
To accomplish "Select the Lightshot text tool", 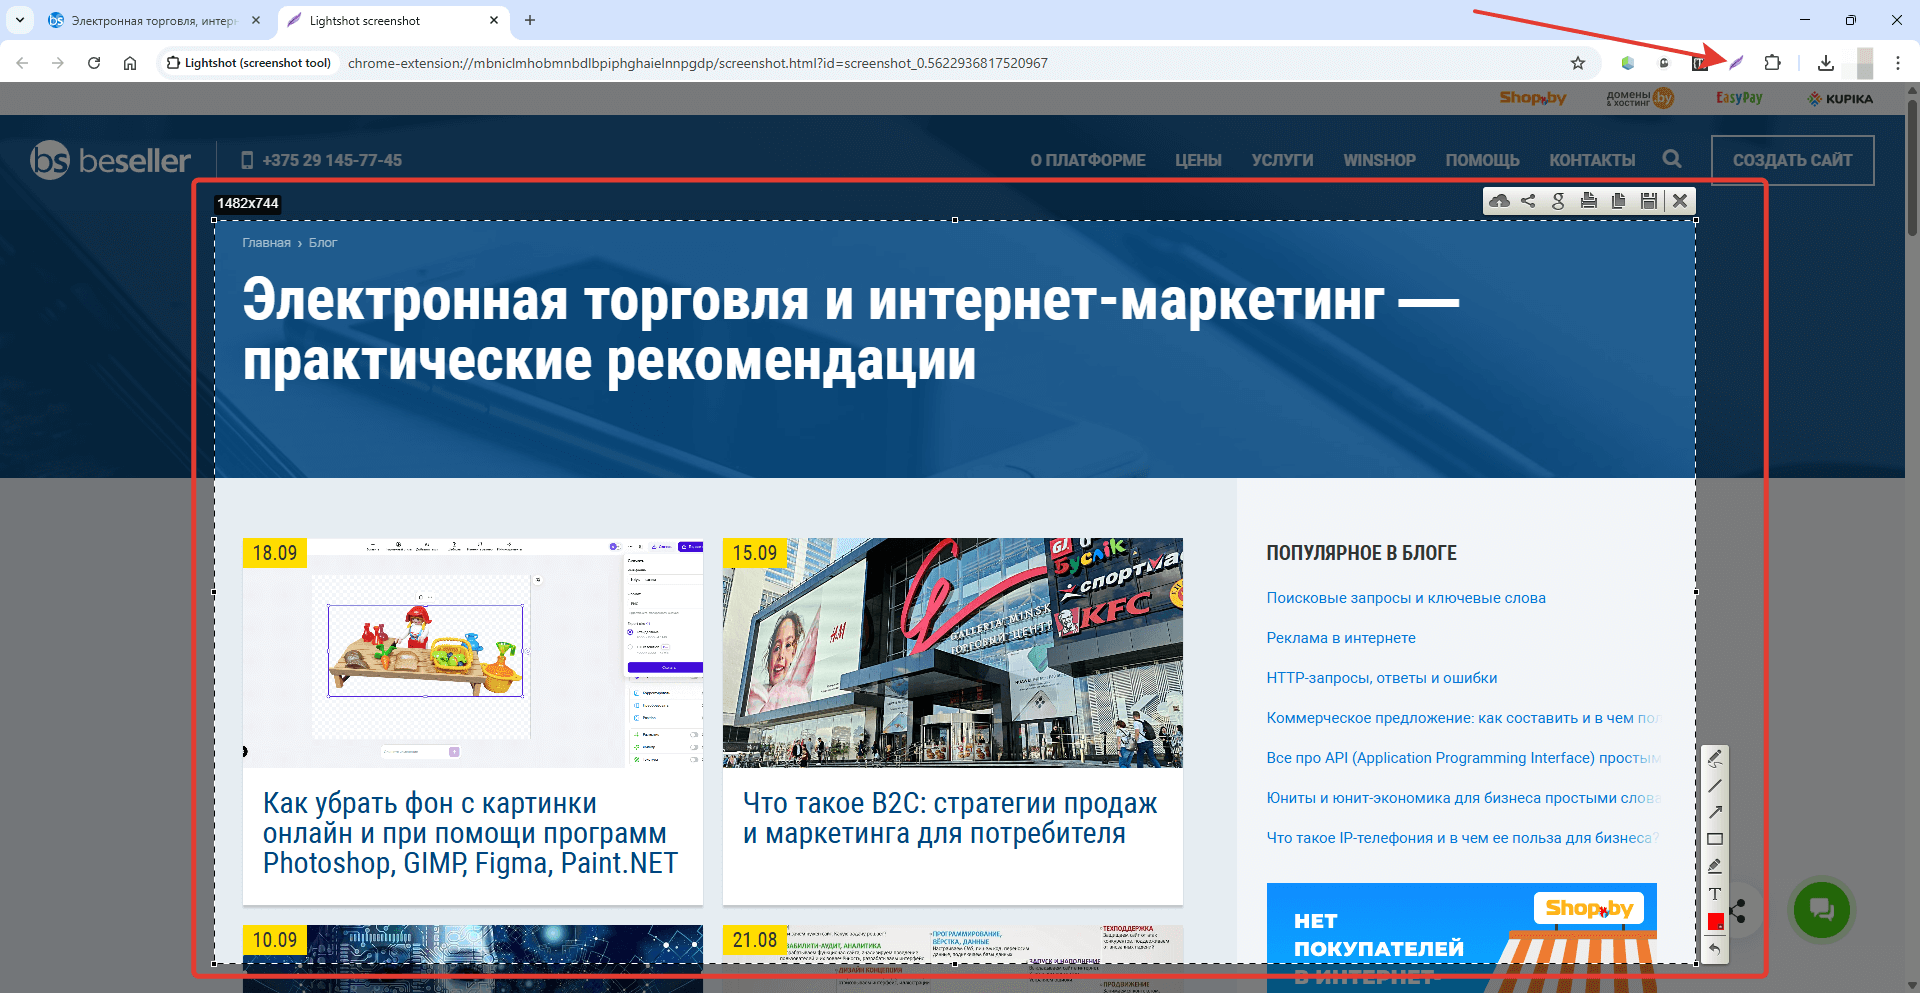I will coord(1715,894).
